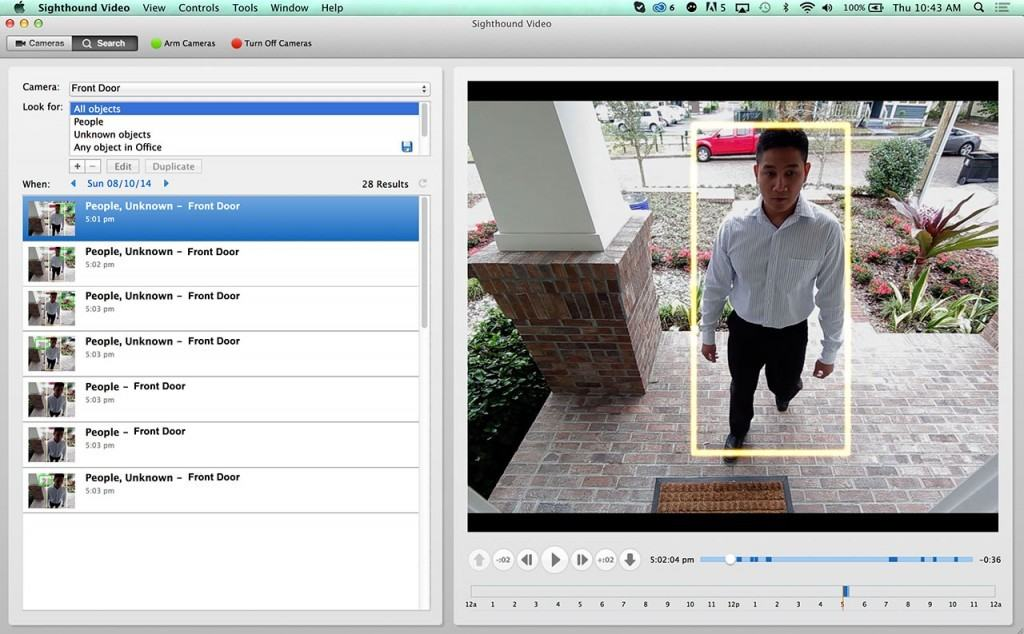
Task: Select the 5:01 pm People, Unknown clip
Action: click(x=221, y=218)
